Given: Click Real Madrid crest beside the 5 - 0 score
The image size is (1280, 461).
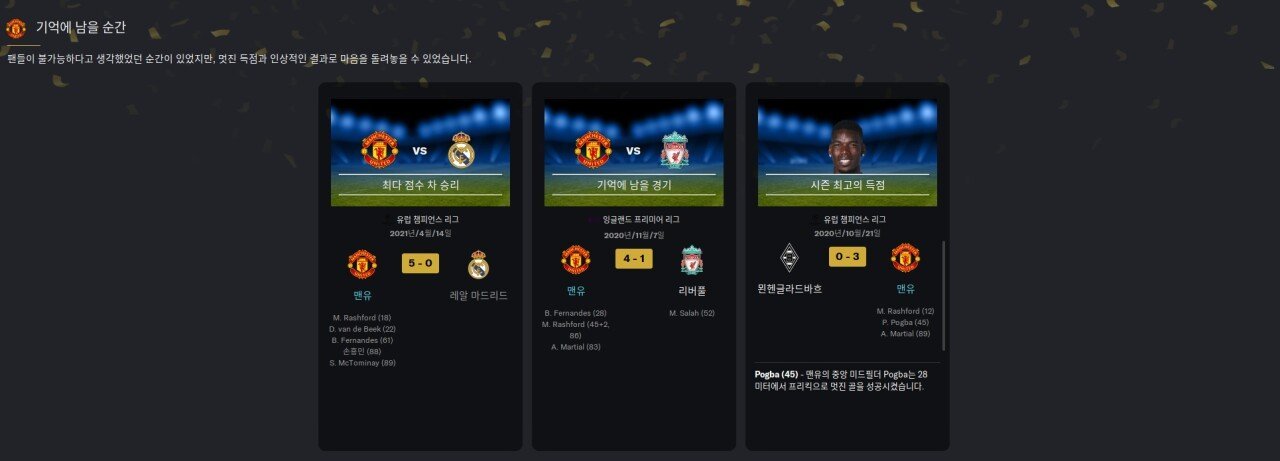Looking at the screenshot, I should [478, 265].
